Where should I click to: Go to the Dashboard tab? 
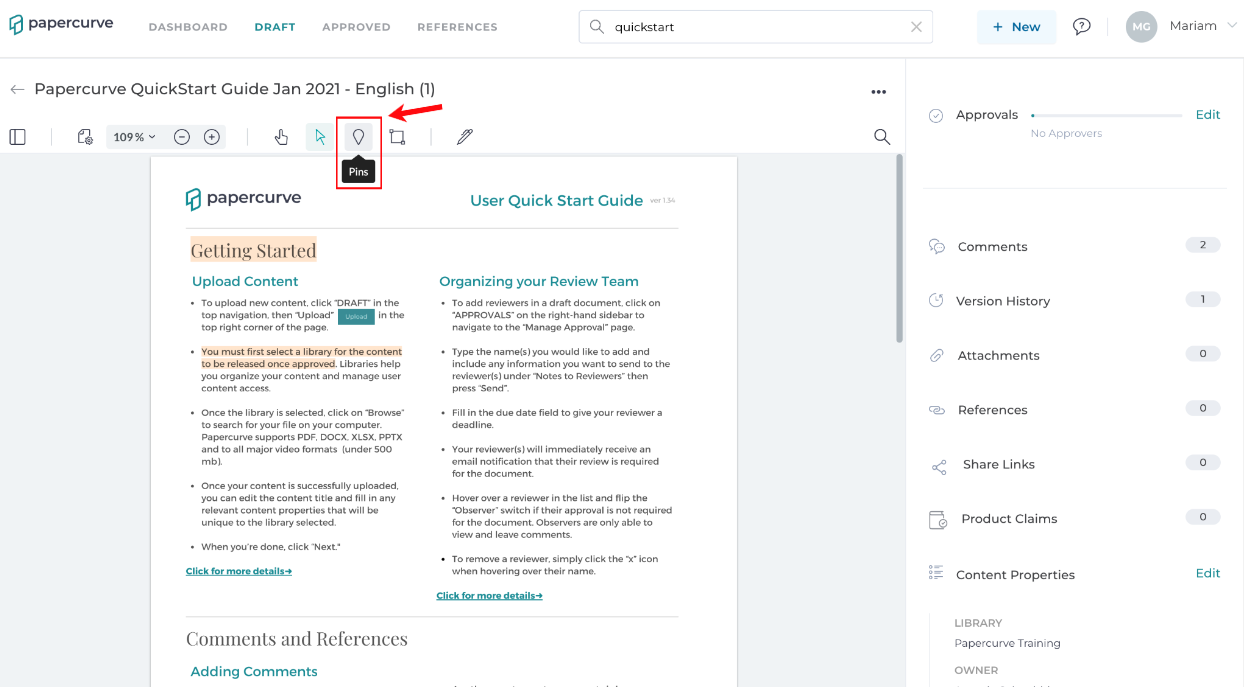188,27
